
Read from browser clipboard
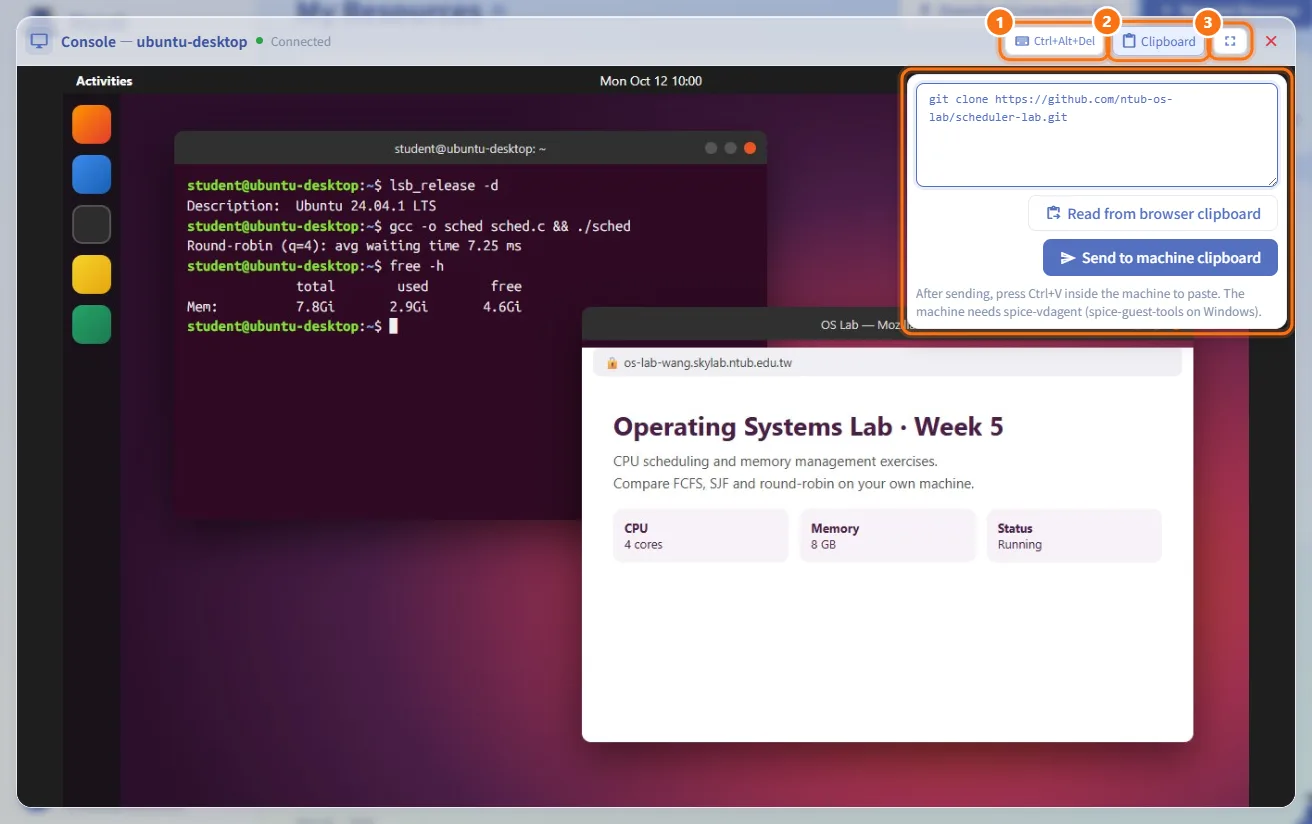(x=1153, y=213)
